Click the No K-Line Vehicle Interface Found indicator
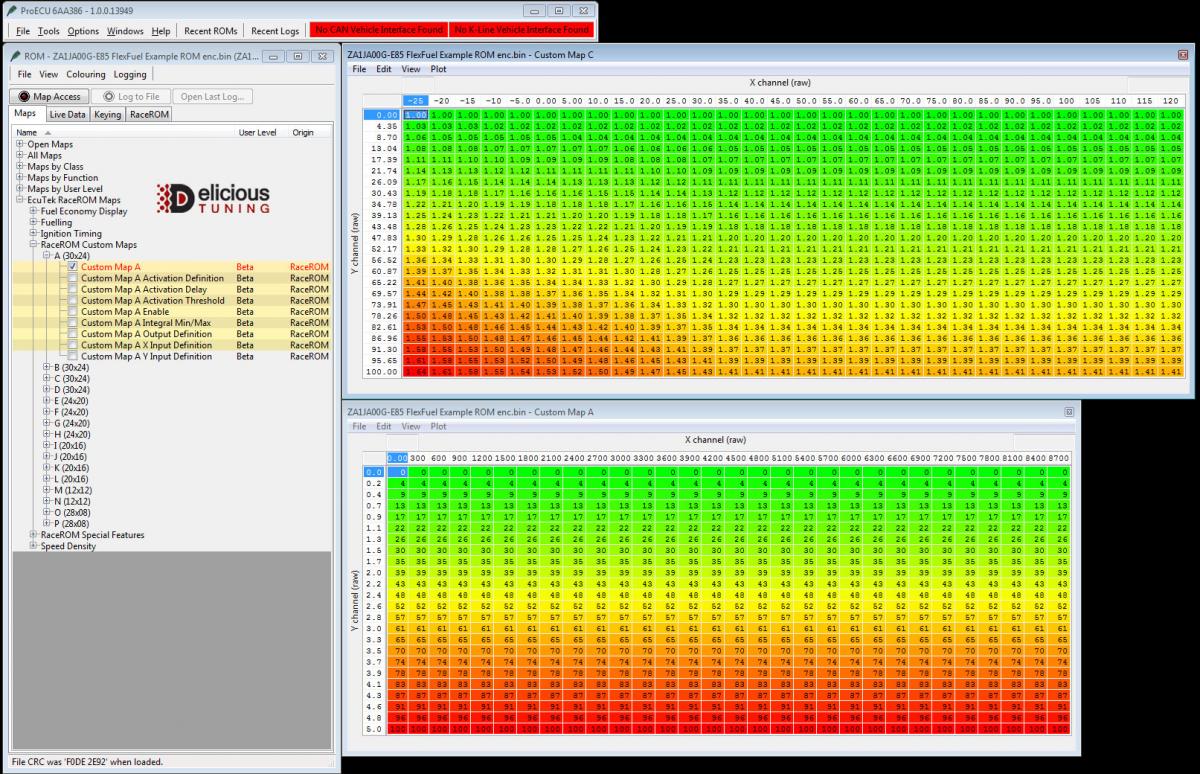 click(521, 31)
